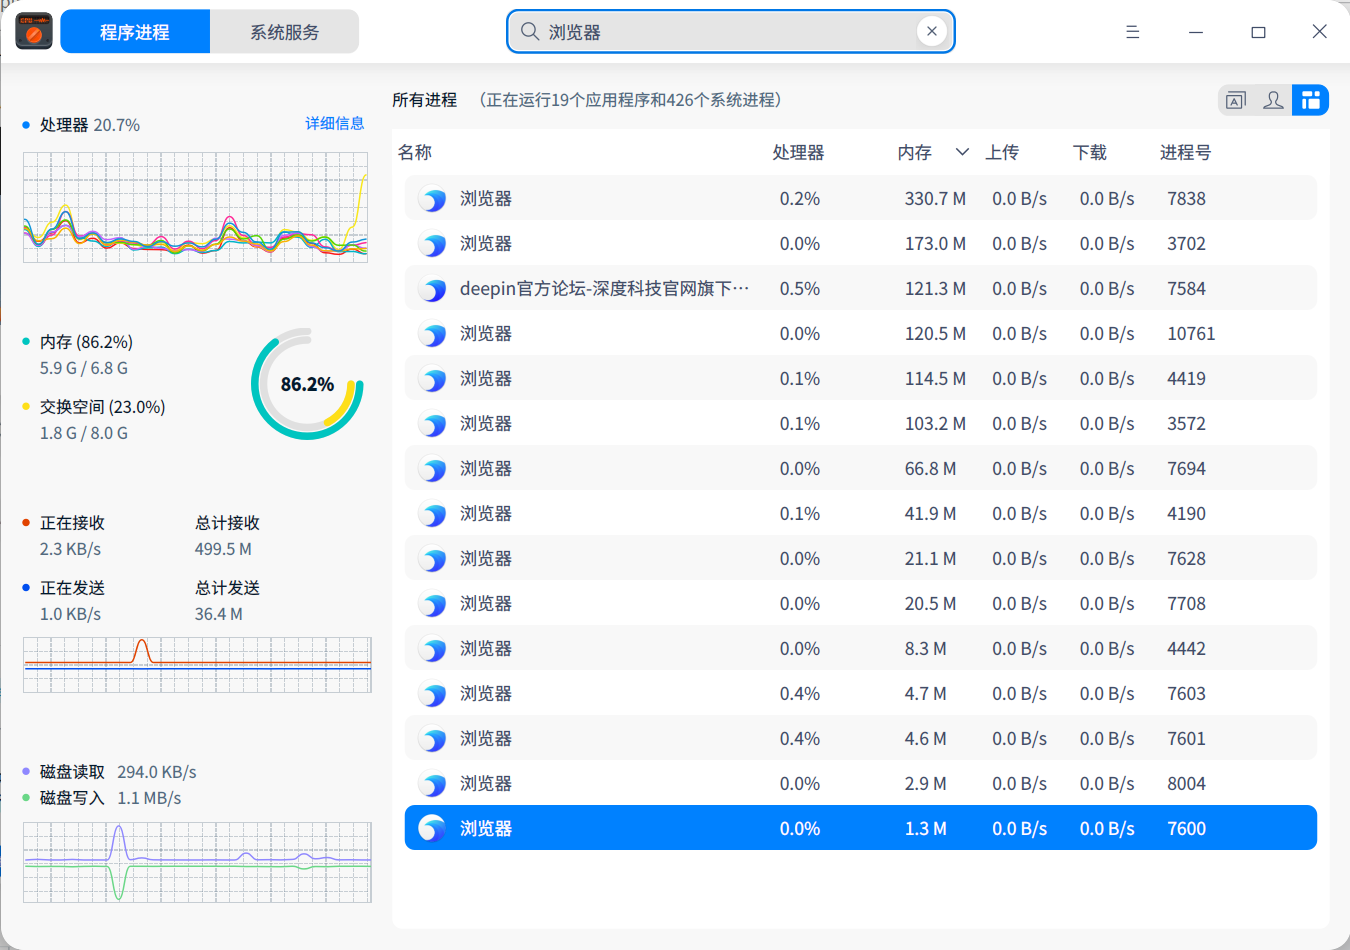Select the my-processes user view icon
Viewport: 1350px width, 950px height.
coord(1272,100)
